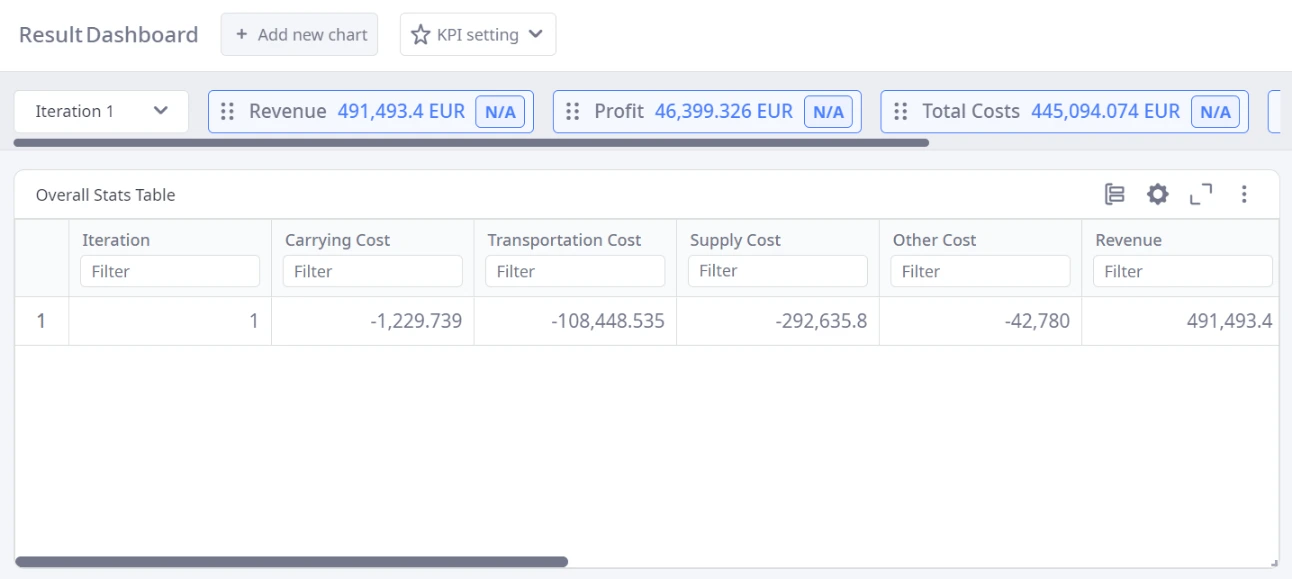The width and height of the screenshot is (1292, 579).
Task: Open the table layout icon in Overall Stats Table
Action: [1115, 194]
